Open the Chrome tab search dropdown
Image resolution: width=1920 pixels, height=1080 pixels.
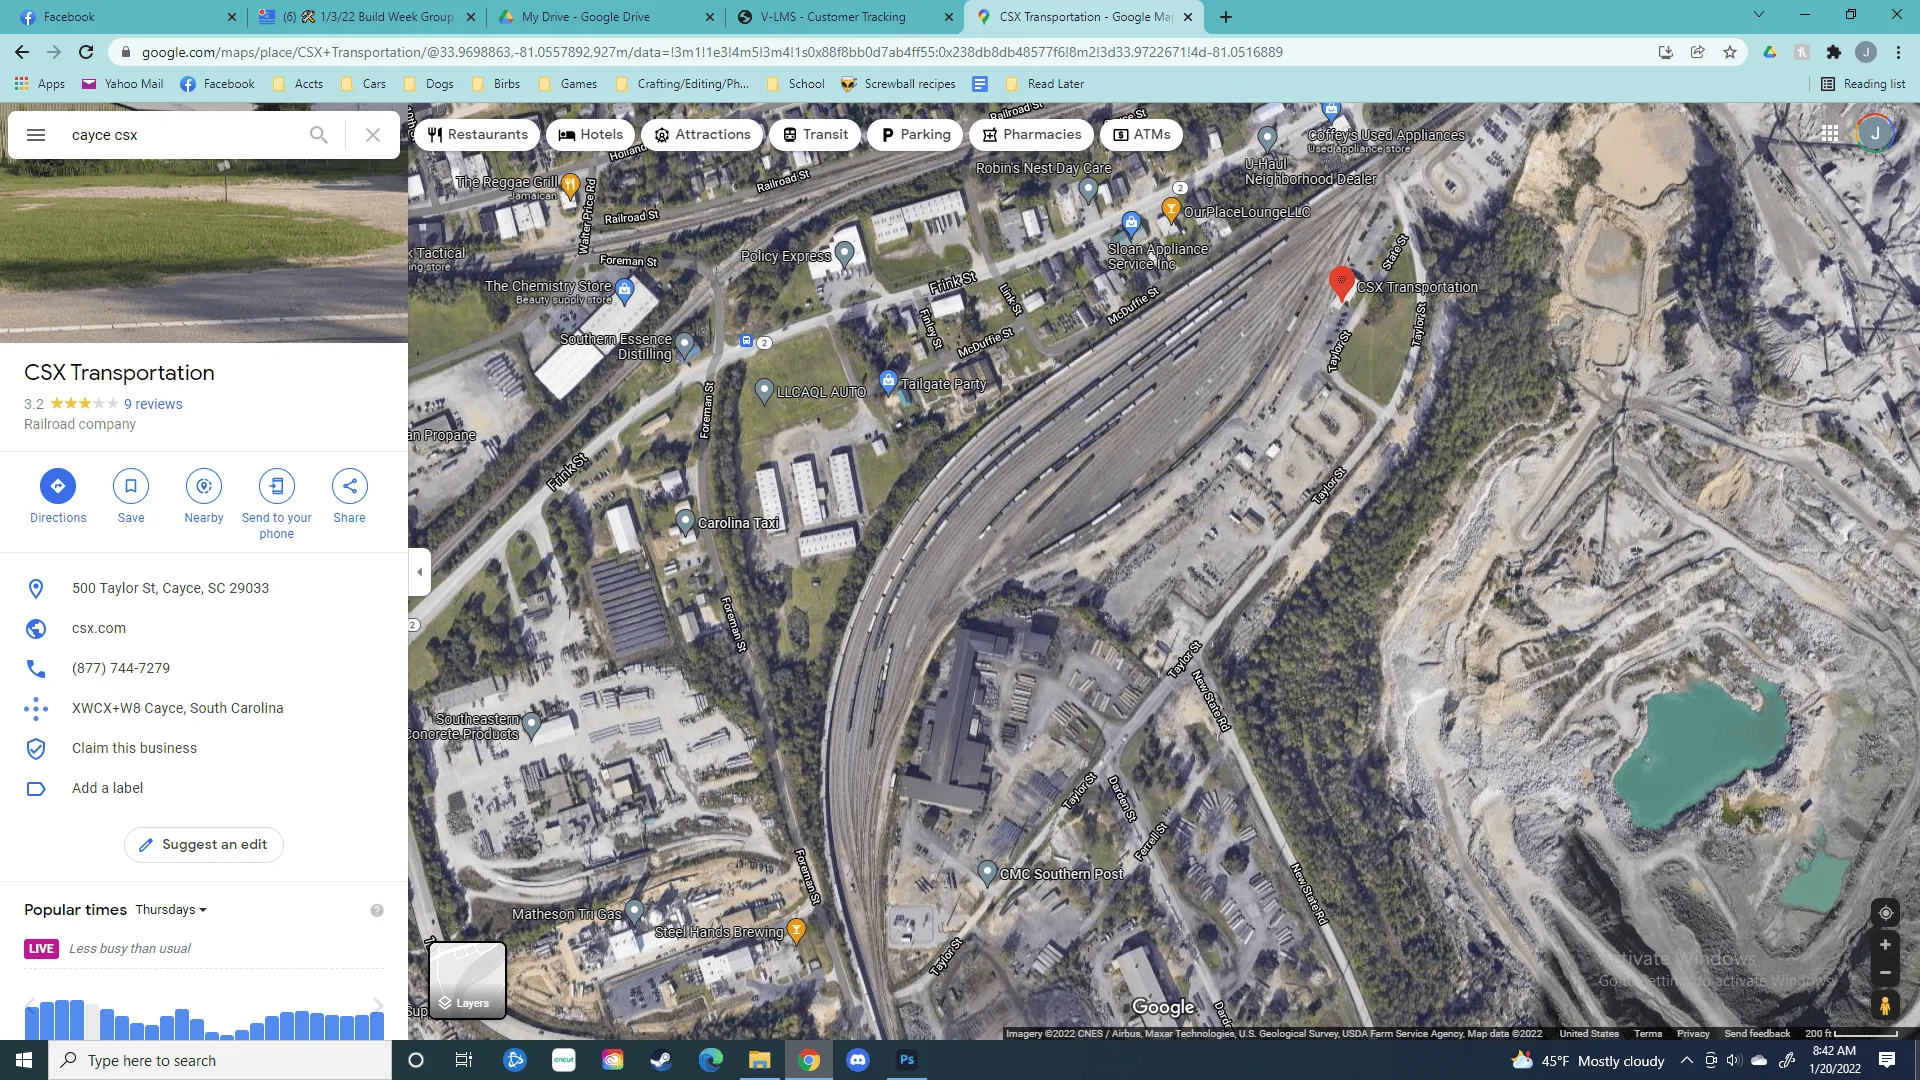click(1759, 15)
